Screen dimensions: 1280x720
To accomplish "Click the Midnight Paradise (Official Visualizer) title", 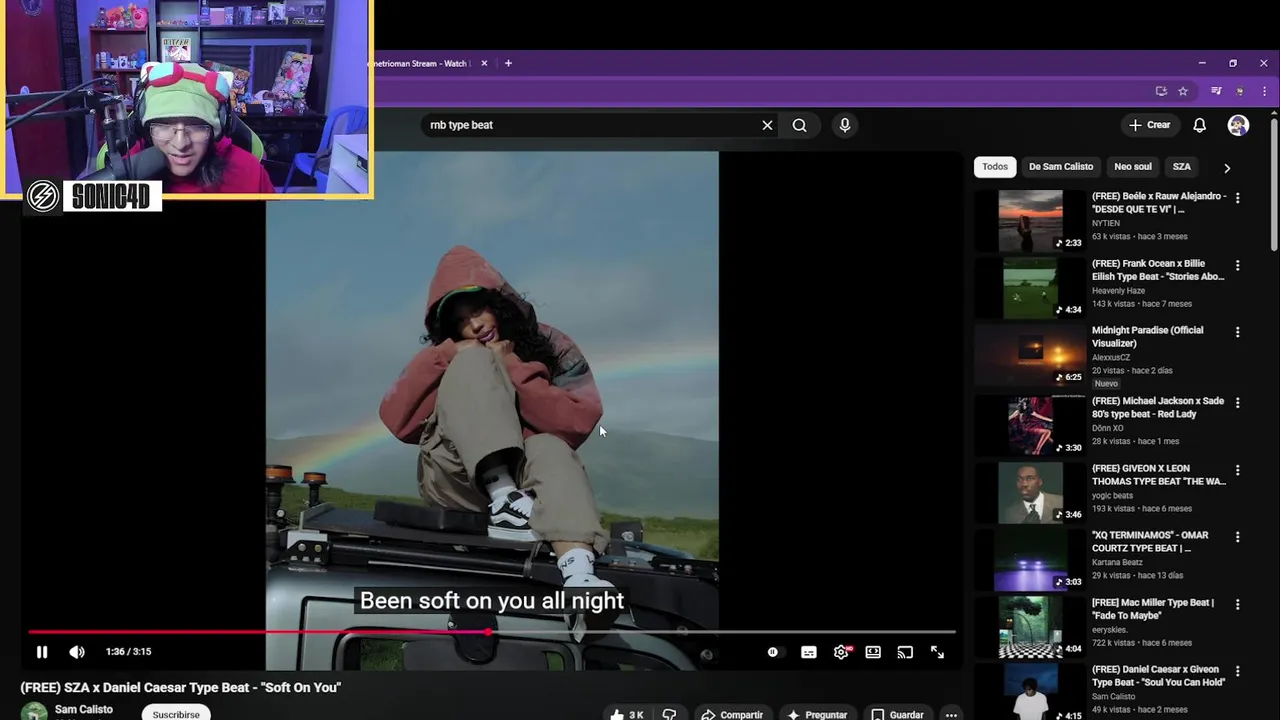I will point(1147,337).
